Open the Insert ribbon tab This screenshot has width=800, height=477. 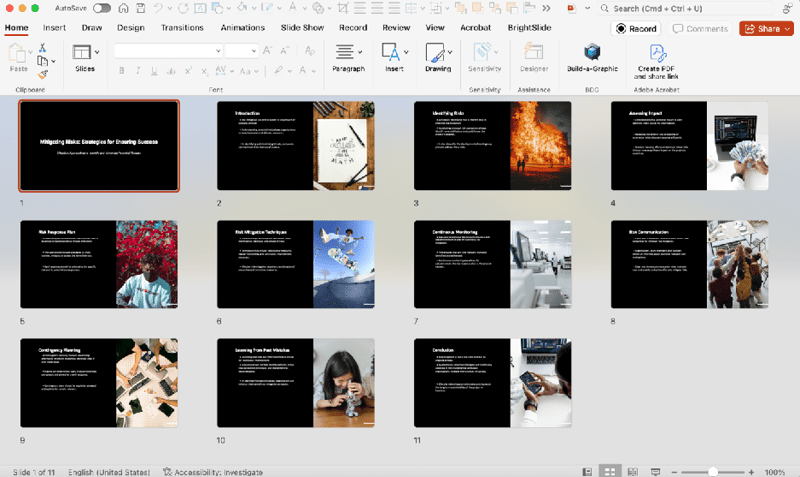[54, 28]
